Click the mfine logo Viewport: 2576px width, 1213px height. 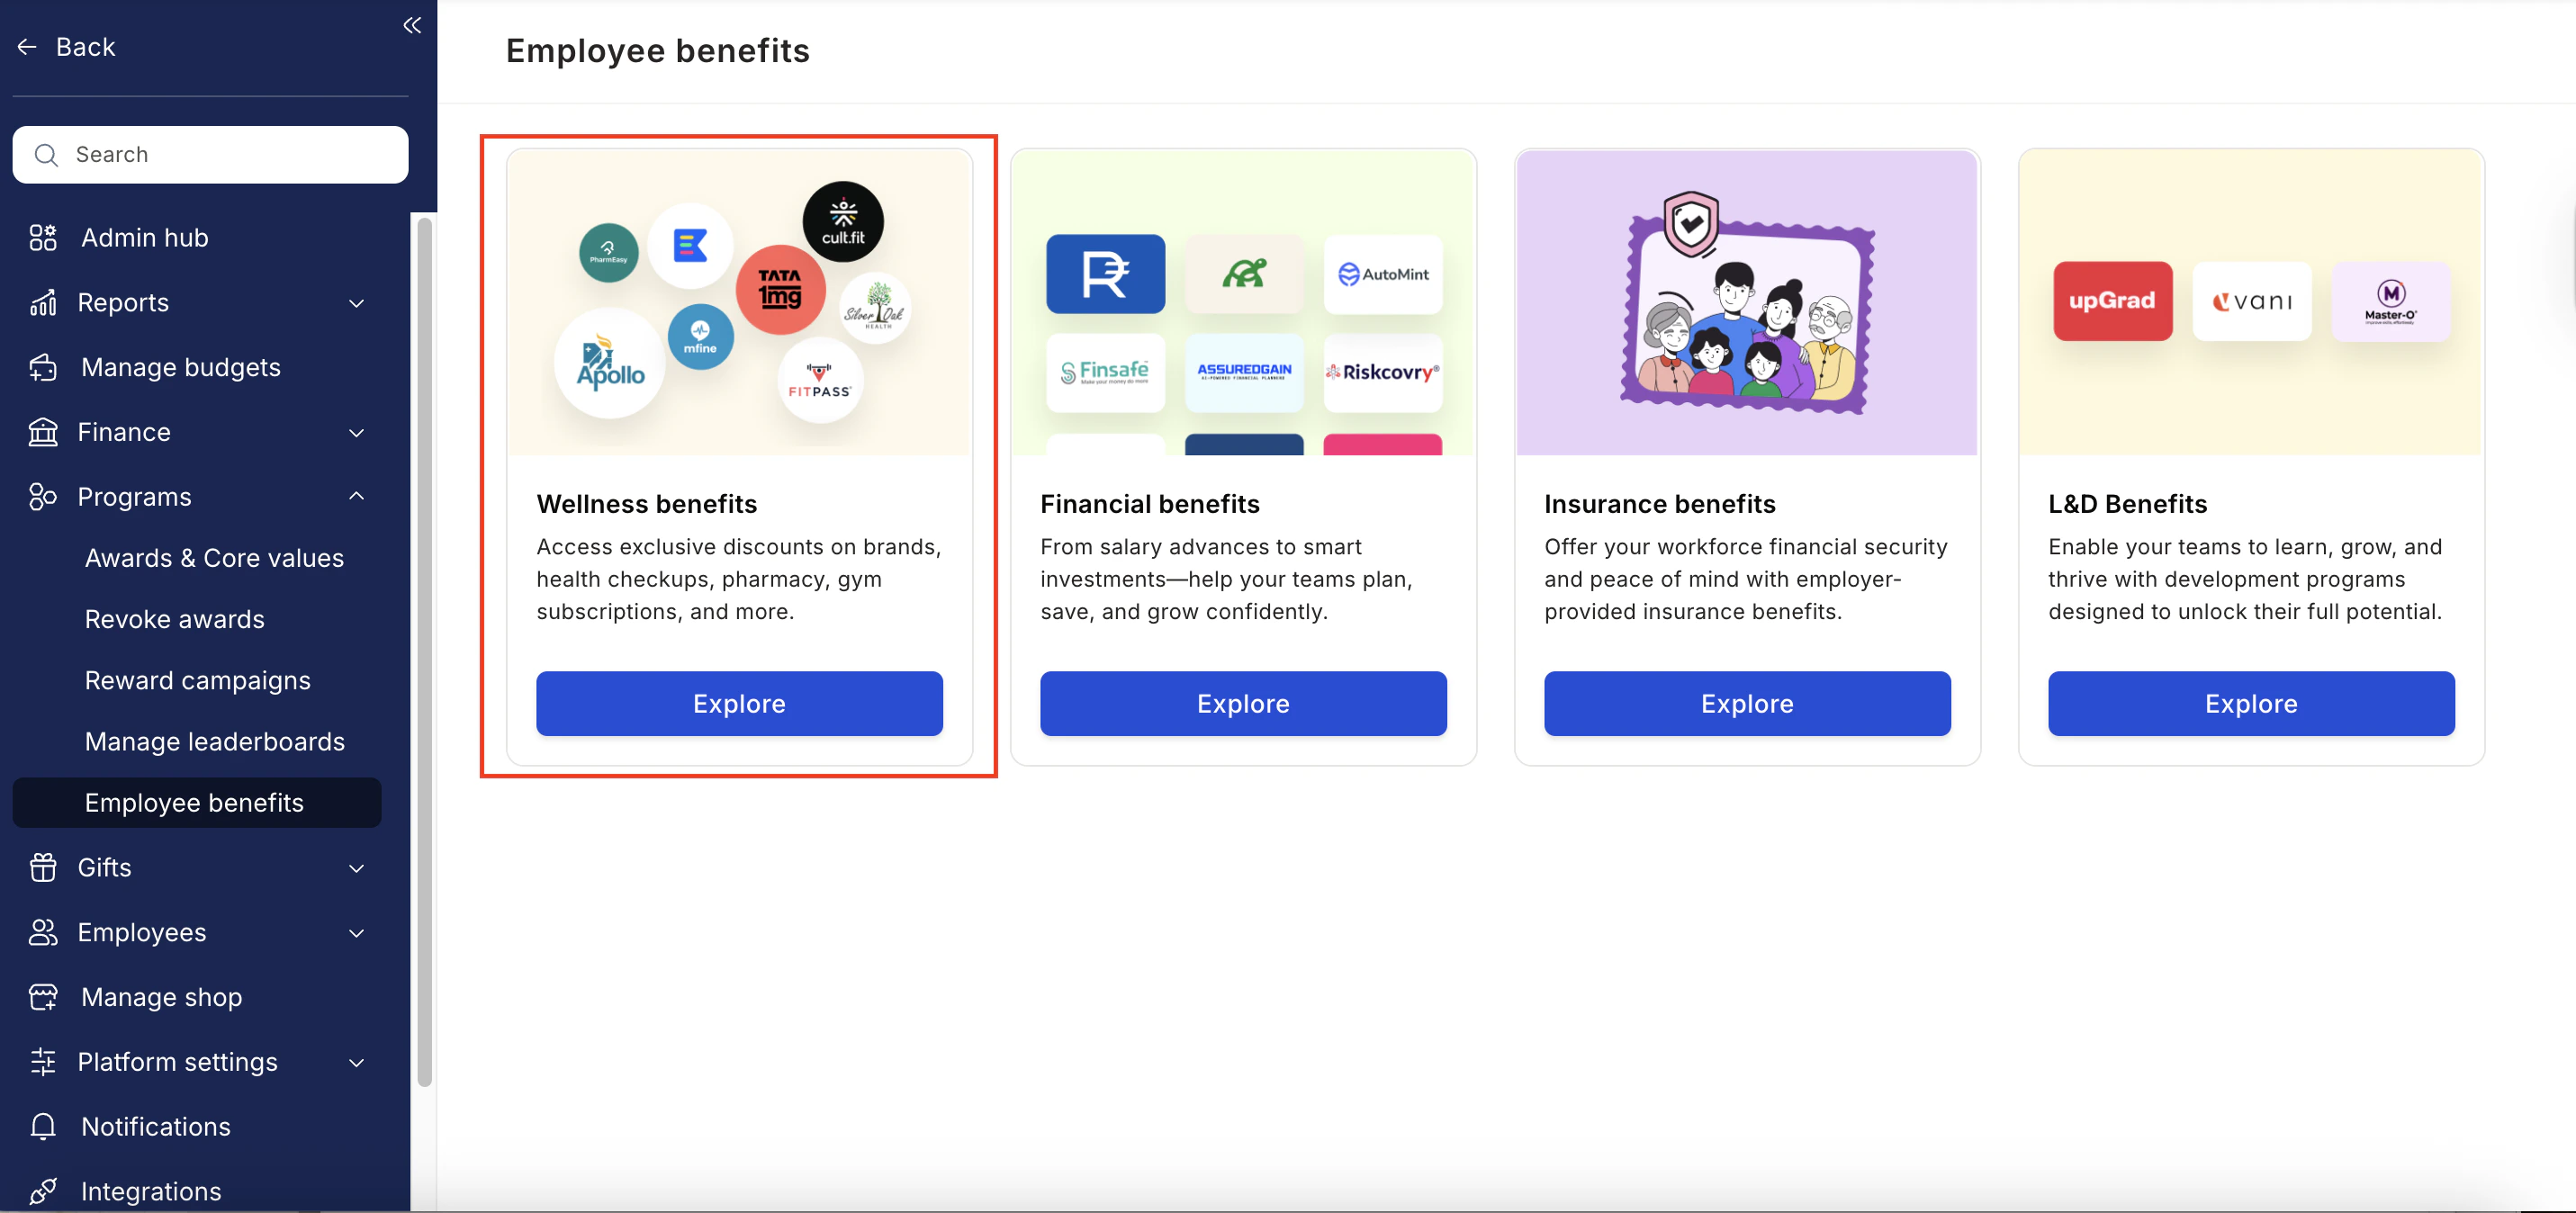(700, 337)
